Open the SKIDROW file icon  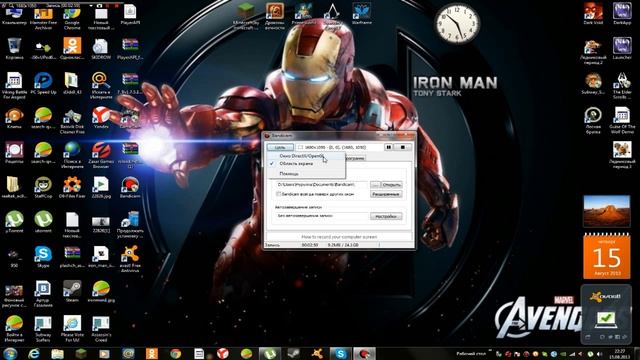pyautogui.click(x=101, y=49)
